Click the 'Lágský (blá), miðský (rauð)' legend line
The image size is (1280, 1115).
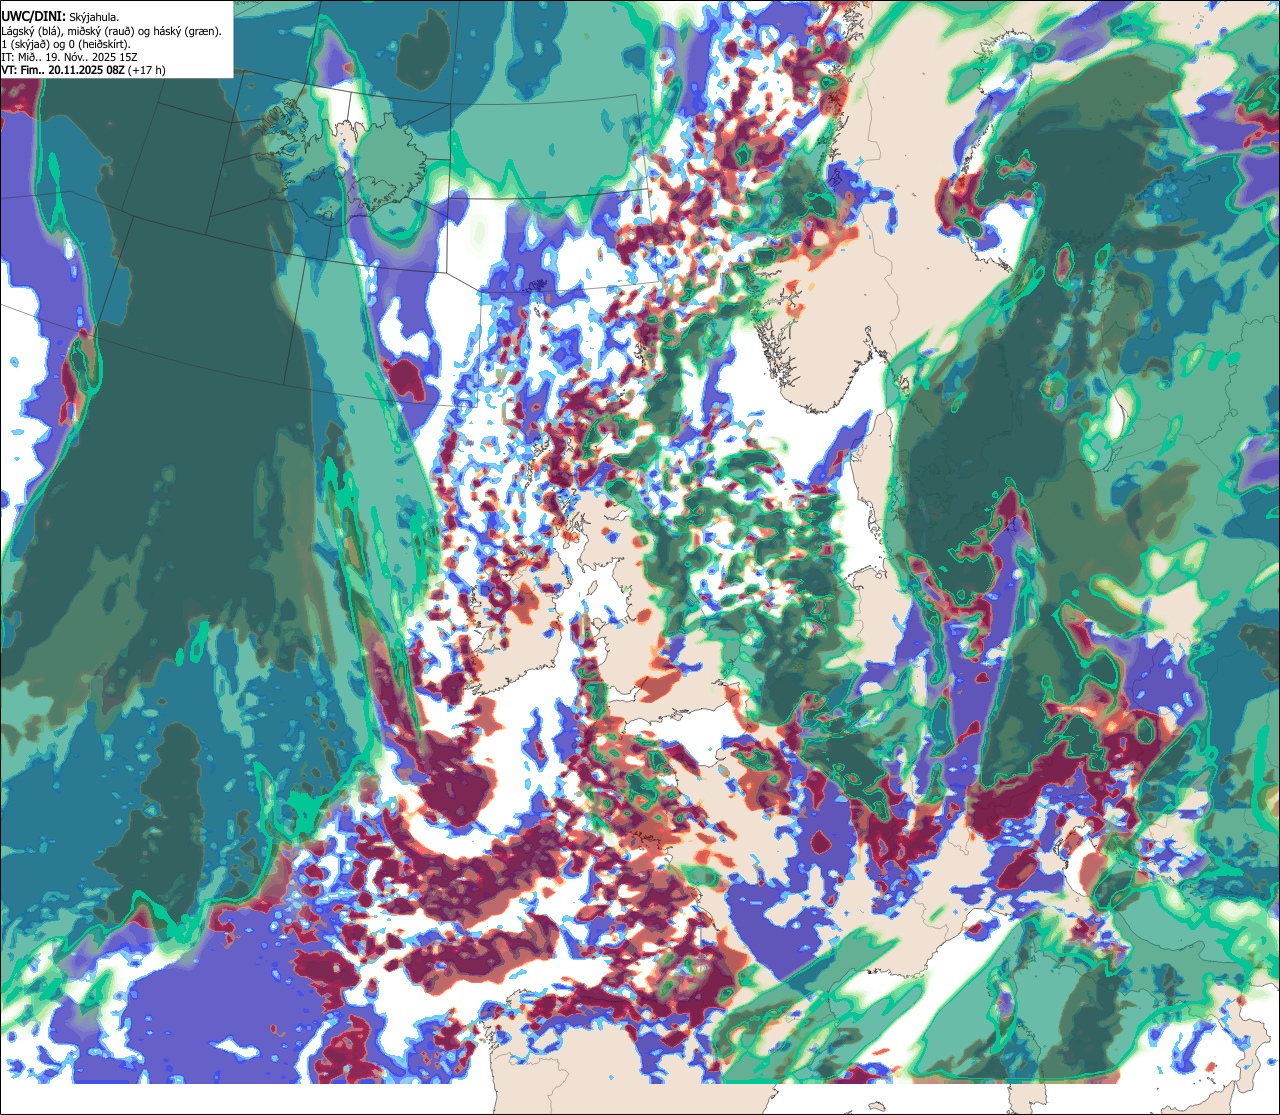click(112, 31)
